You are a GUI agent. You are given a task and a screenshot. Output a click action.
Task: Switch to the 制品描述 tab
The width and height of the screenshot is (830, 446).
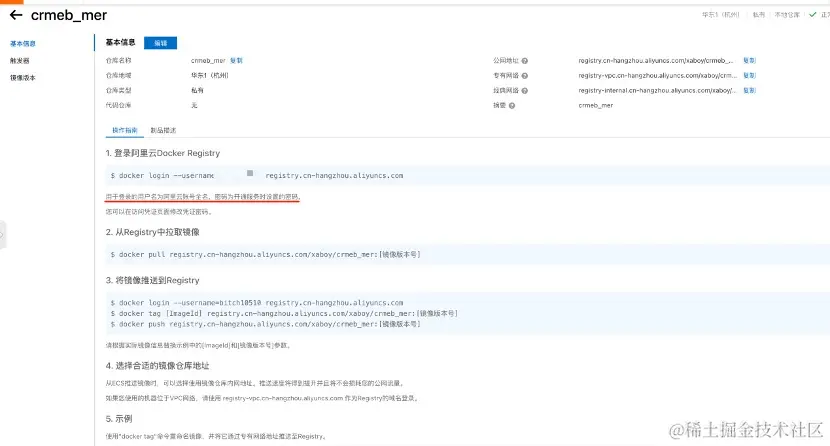point(163,130)
